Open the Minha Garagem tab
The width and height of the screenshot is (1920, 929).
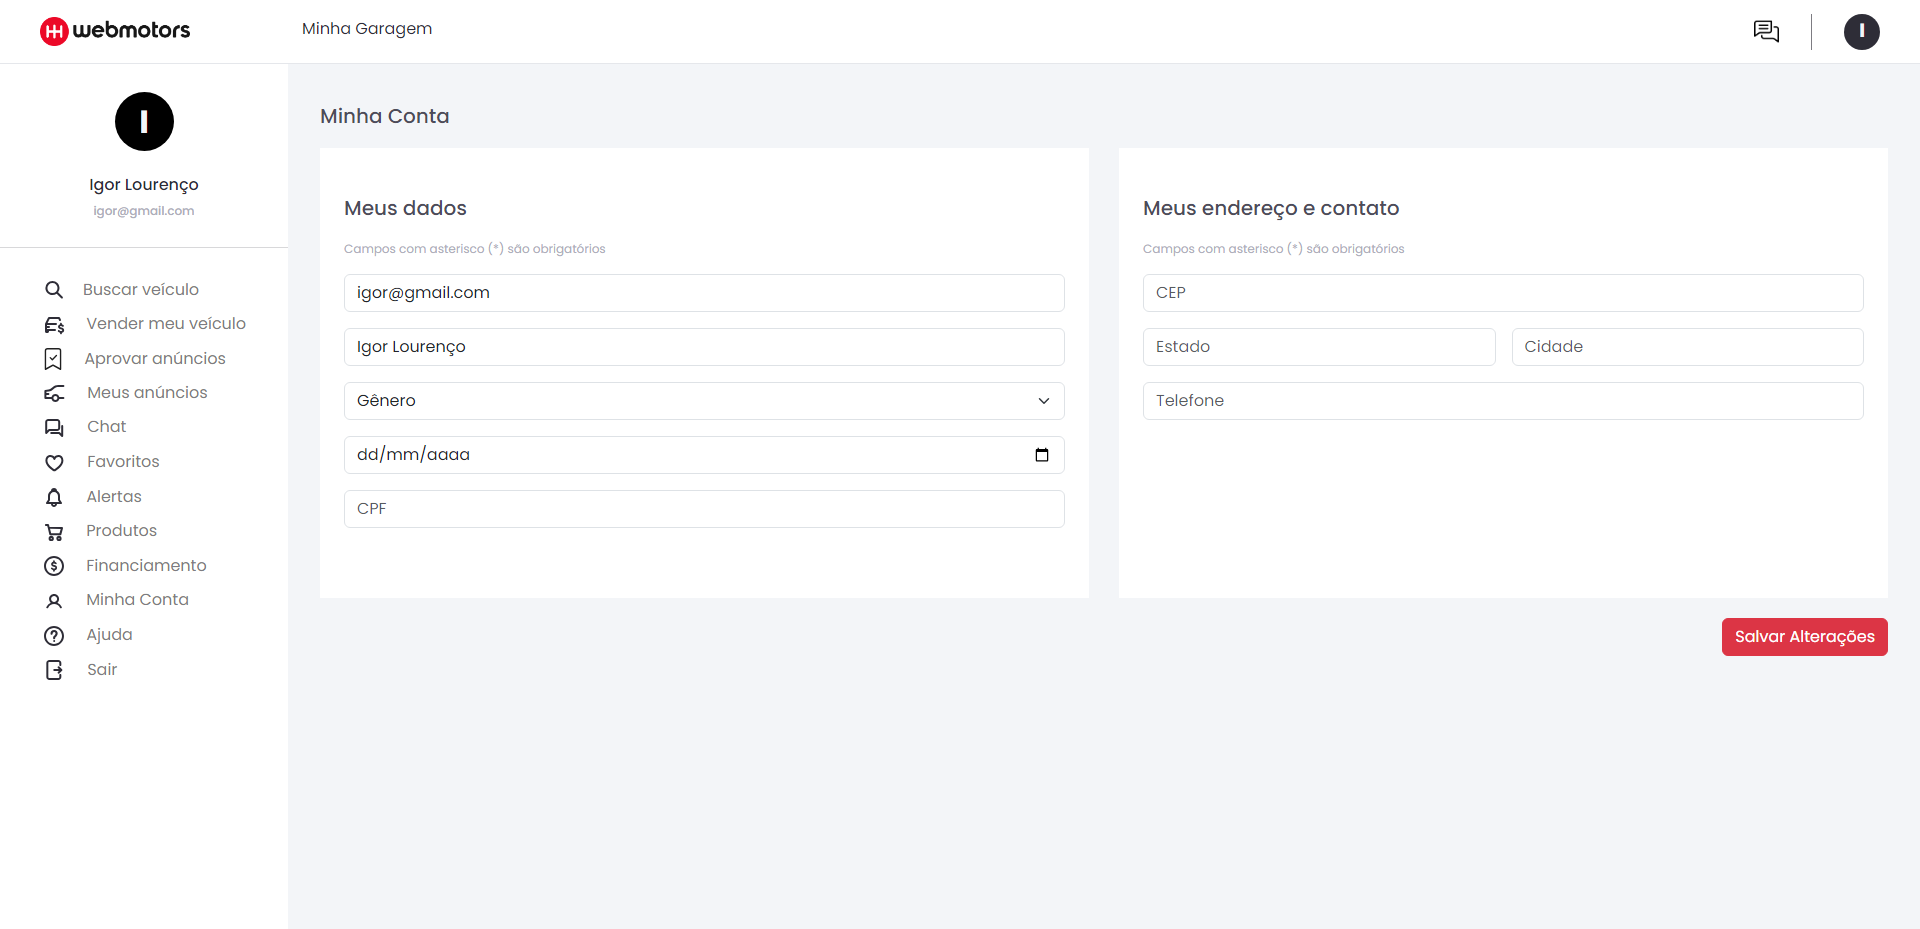tap(367, 29)
